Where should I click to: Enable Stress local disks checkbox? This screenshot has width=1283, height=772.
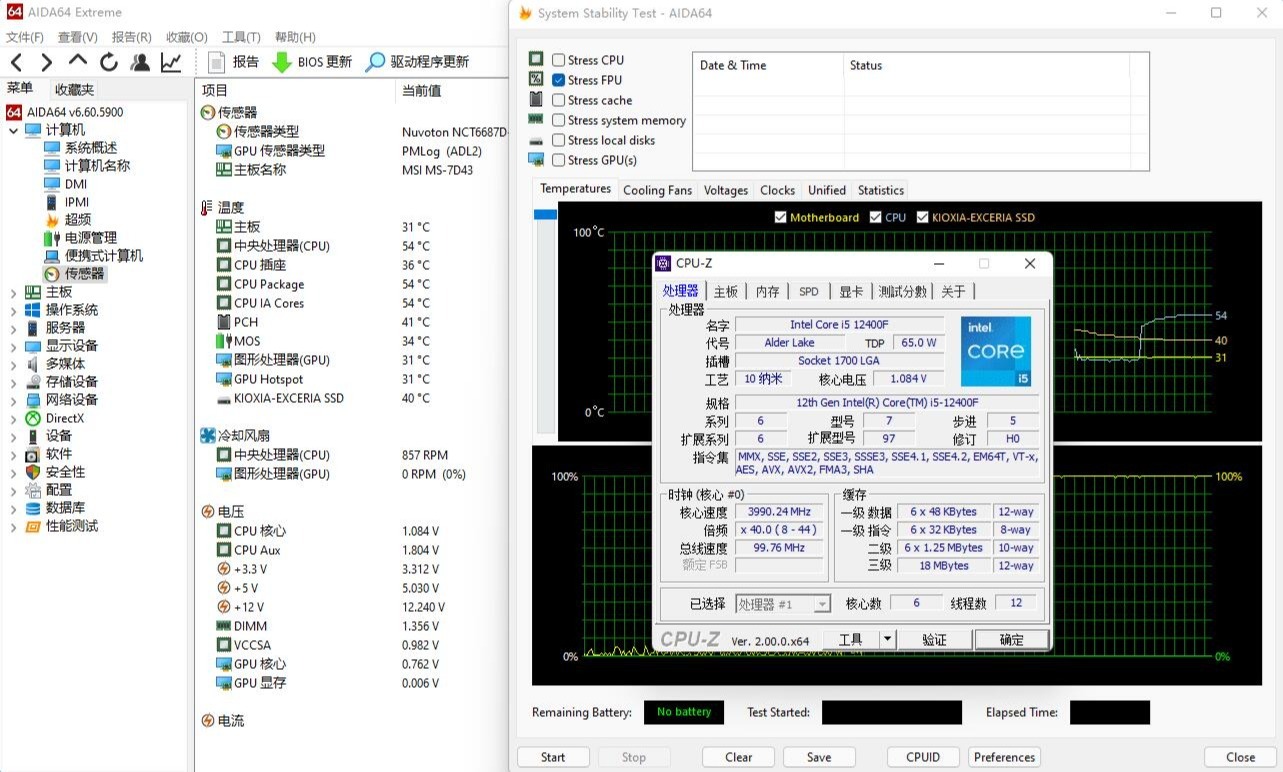tap(558, 140)
